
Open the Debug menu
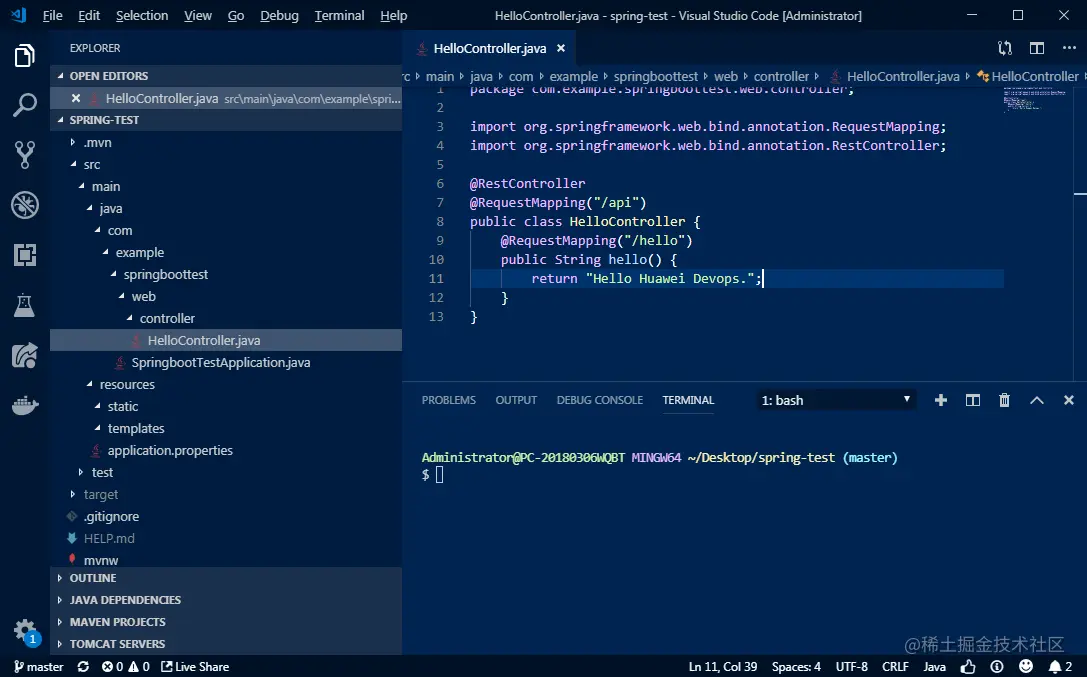click(279, 15)
